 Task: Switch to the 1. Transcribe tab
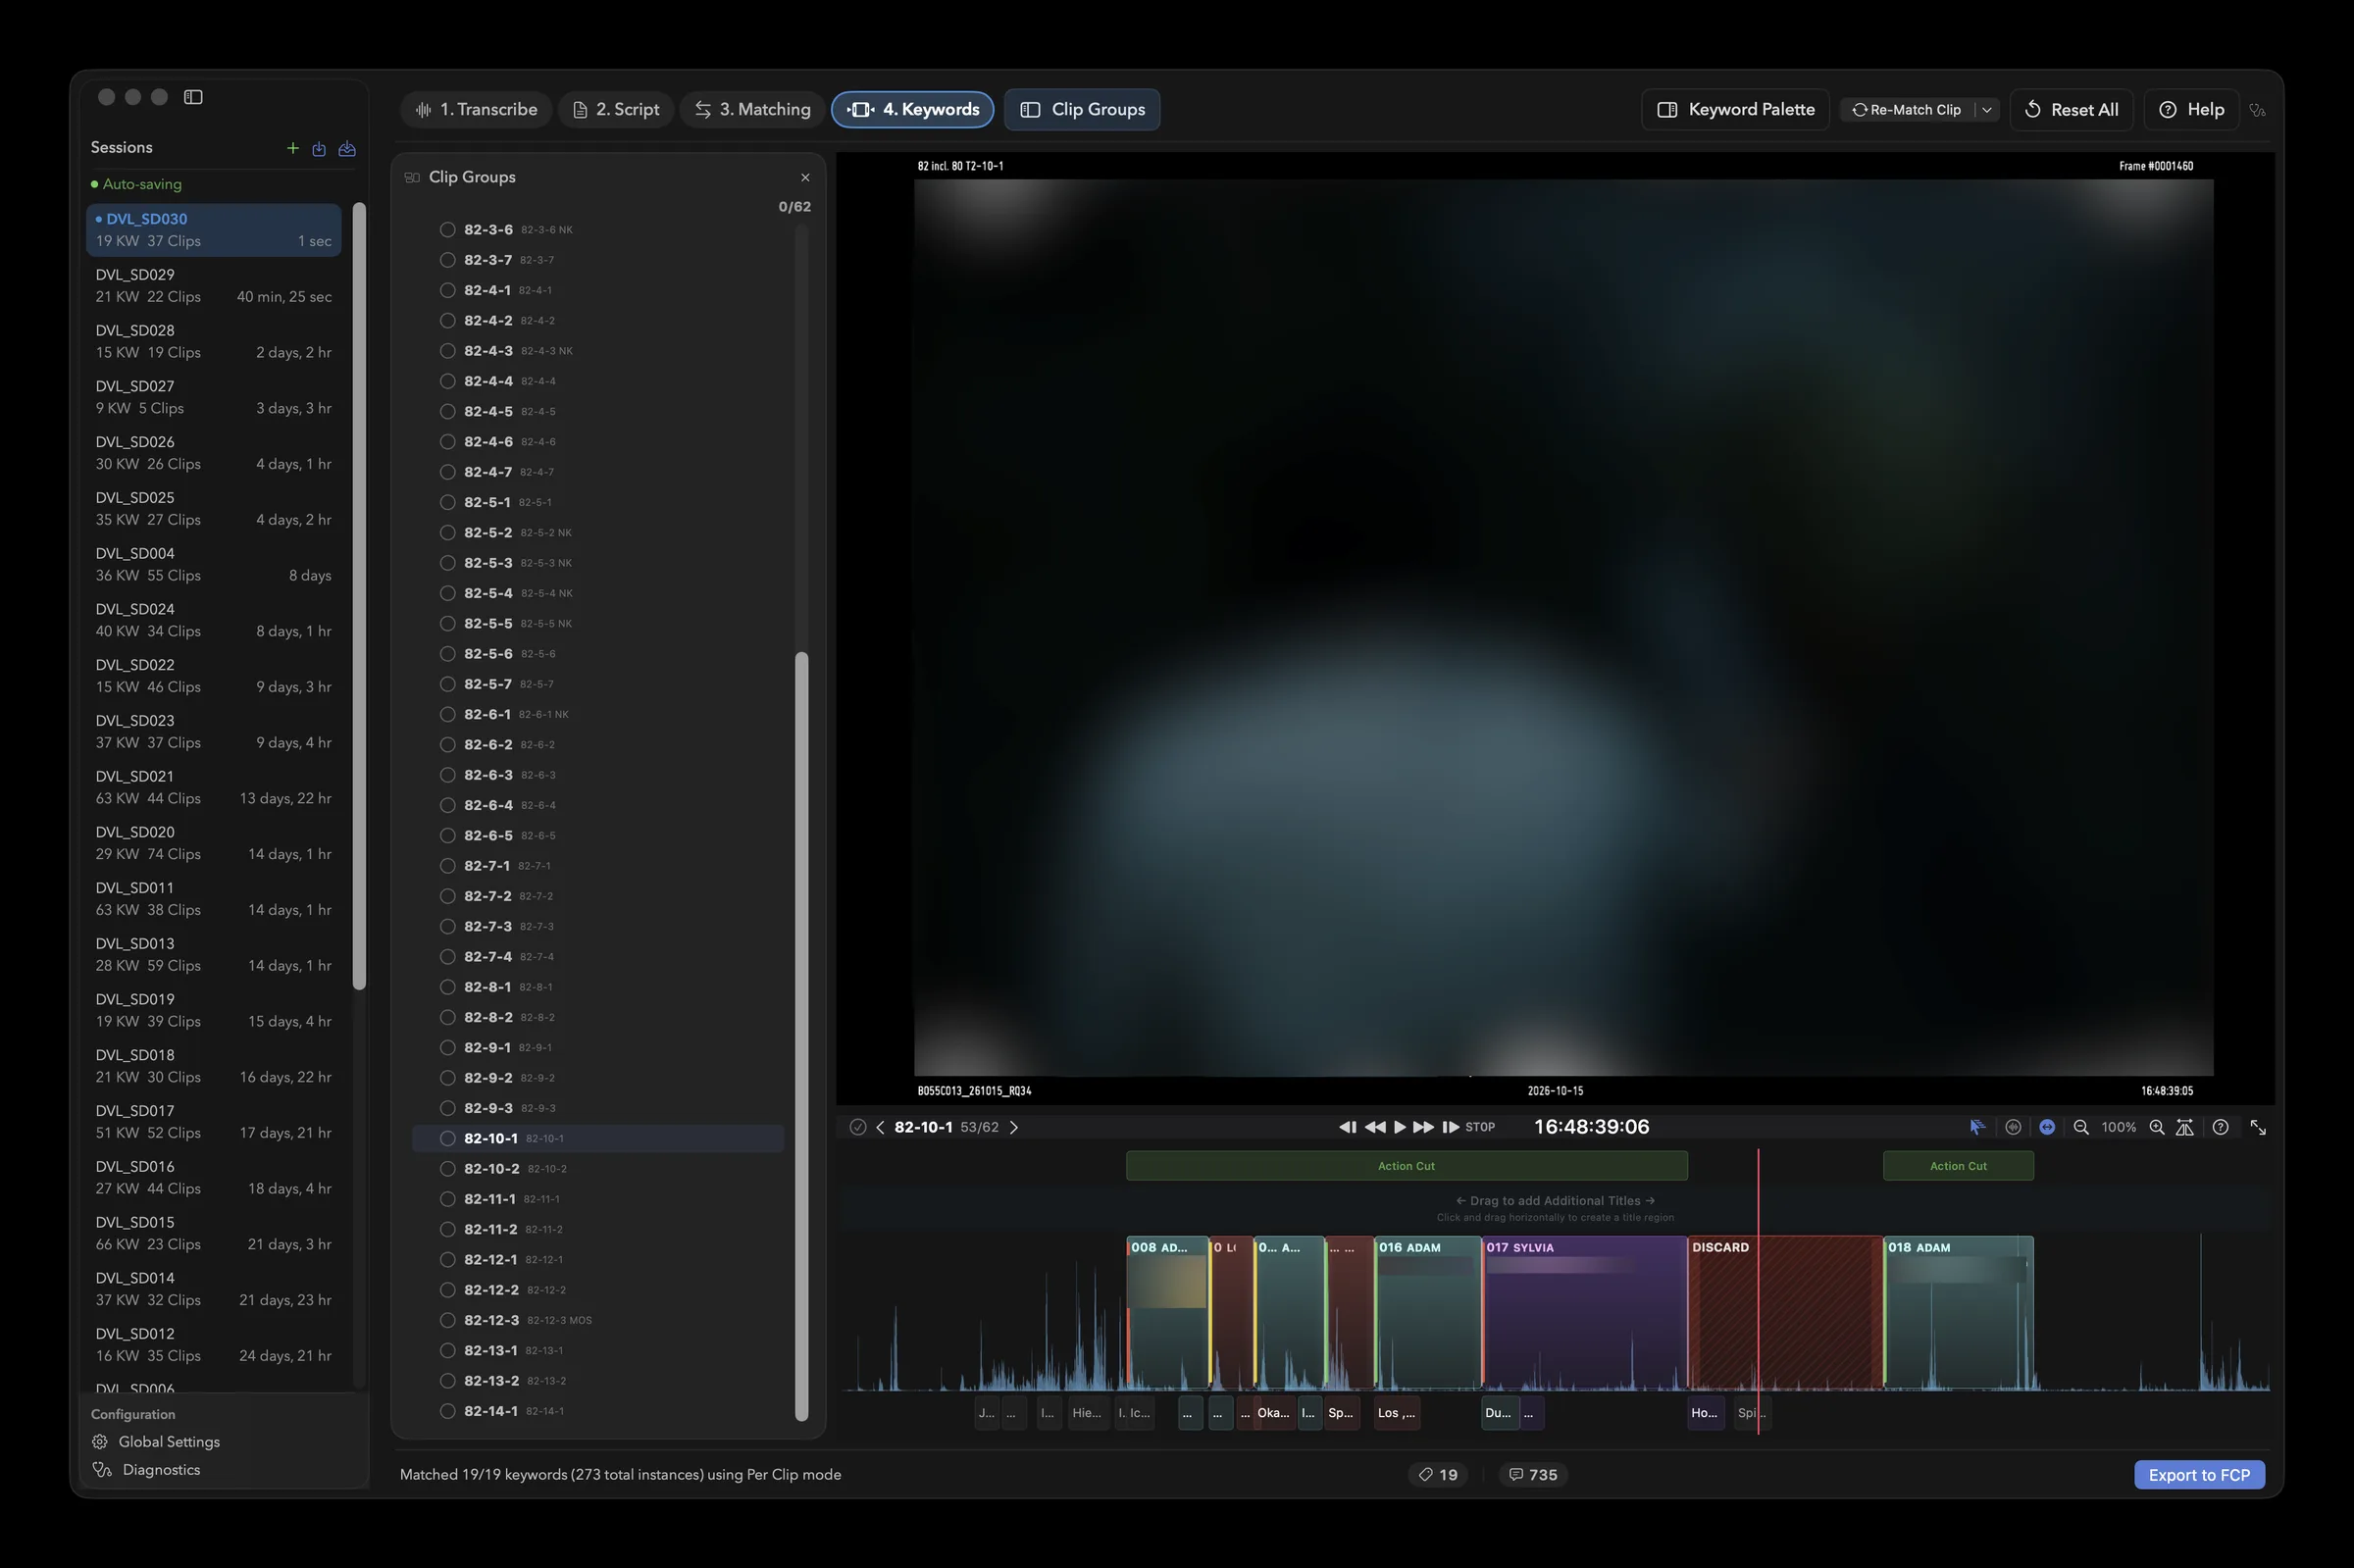click(x=476, y=109)
